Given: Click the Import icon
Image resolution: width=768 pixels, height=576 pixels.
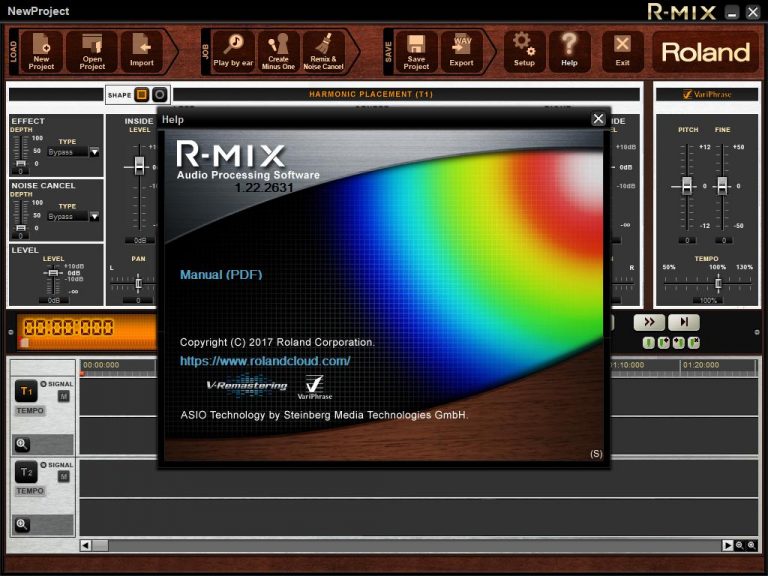Looking at the screenshot, I should click(142, 51).
